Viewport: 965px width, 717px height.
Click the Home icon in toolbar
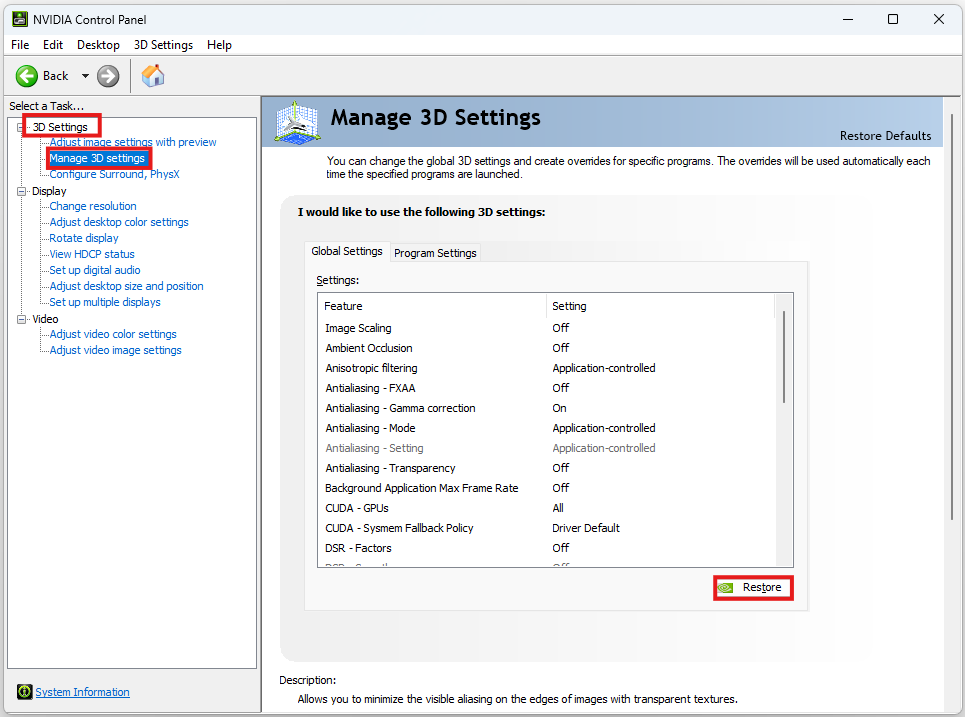tap(153, 76)
